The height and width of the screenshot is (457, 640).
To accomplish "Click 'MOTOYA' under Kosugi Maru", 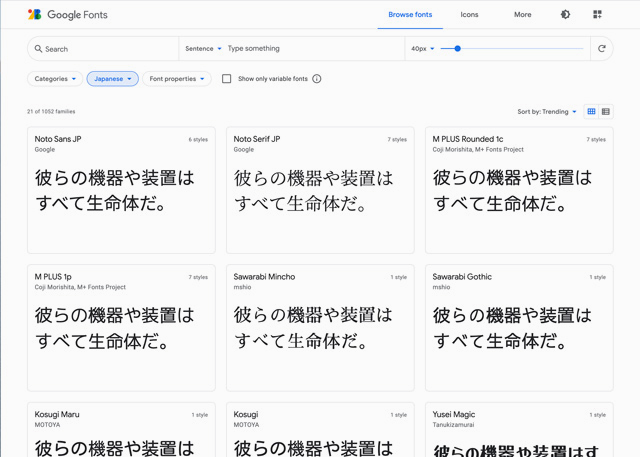I will (47, 425).
